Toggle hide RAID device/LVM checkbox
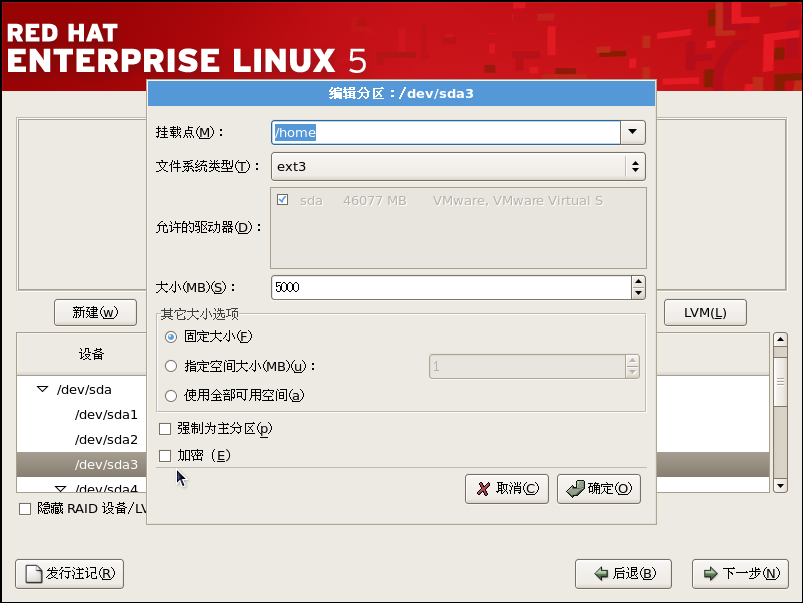This screenshot has height=603, width=803. [25, 509]
